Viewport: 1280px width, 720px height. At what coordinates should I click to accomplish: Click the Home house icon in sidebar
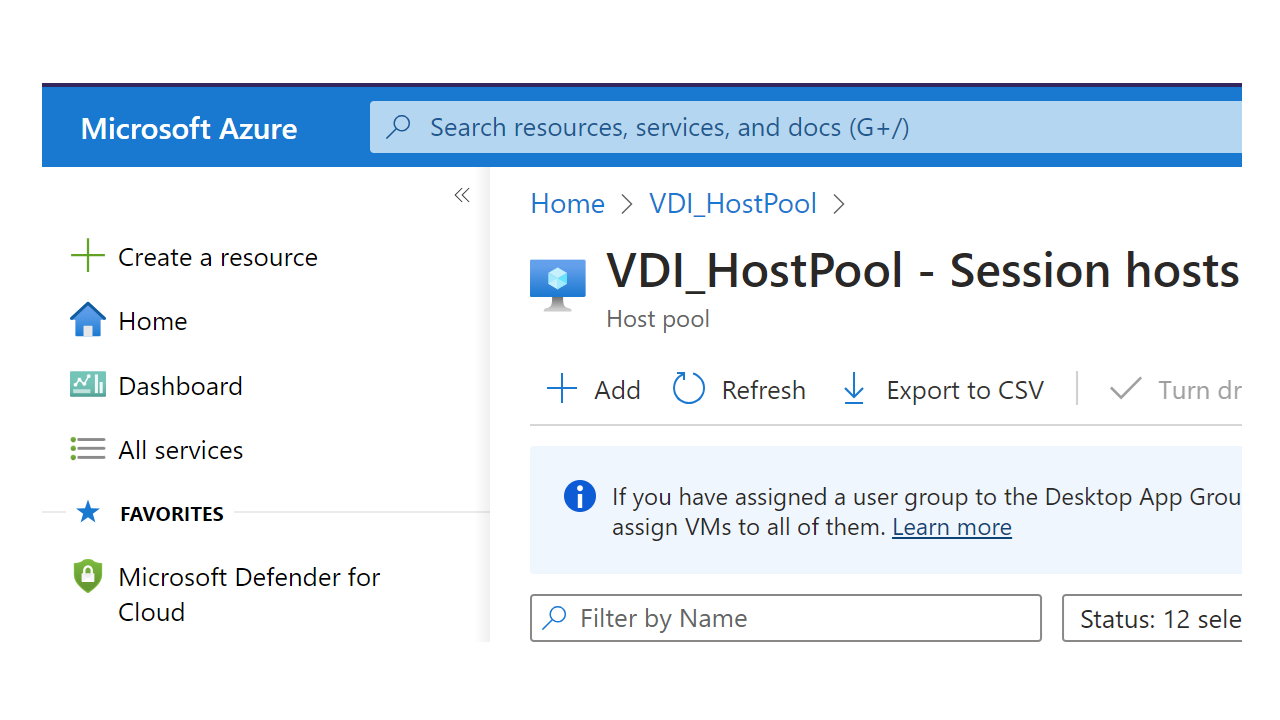88,321
